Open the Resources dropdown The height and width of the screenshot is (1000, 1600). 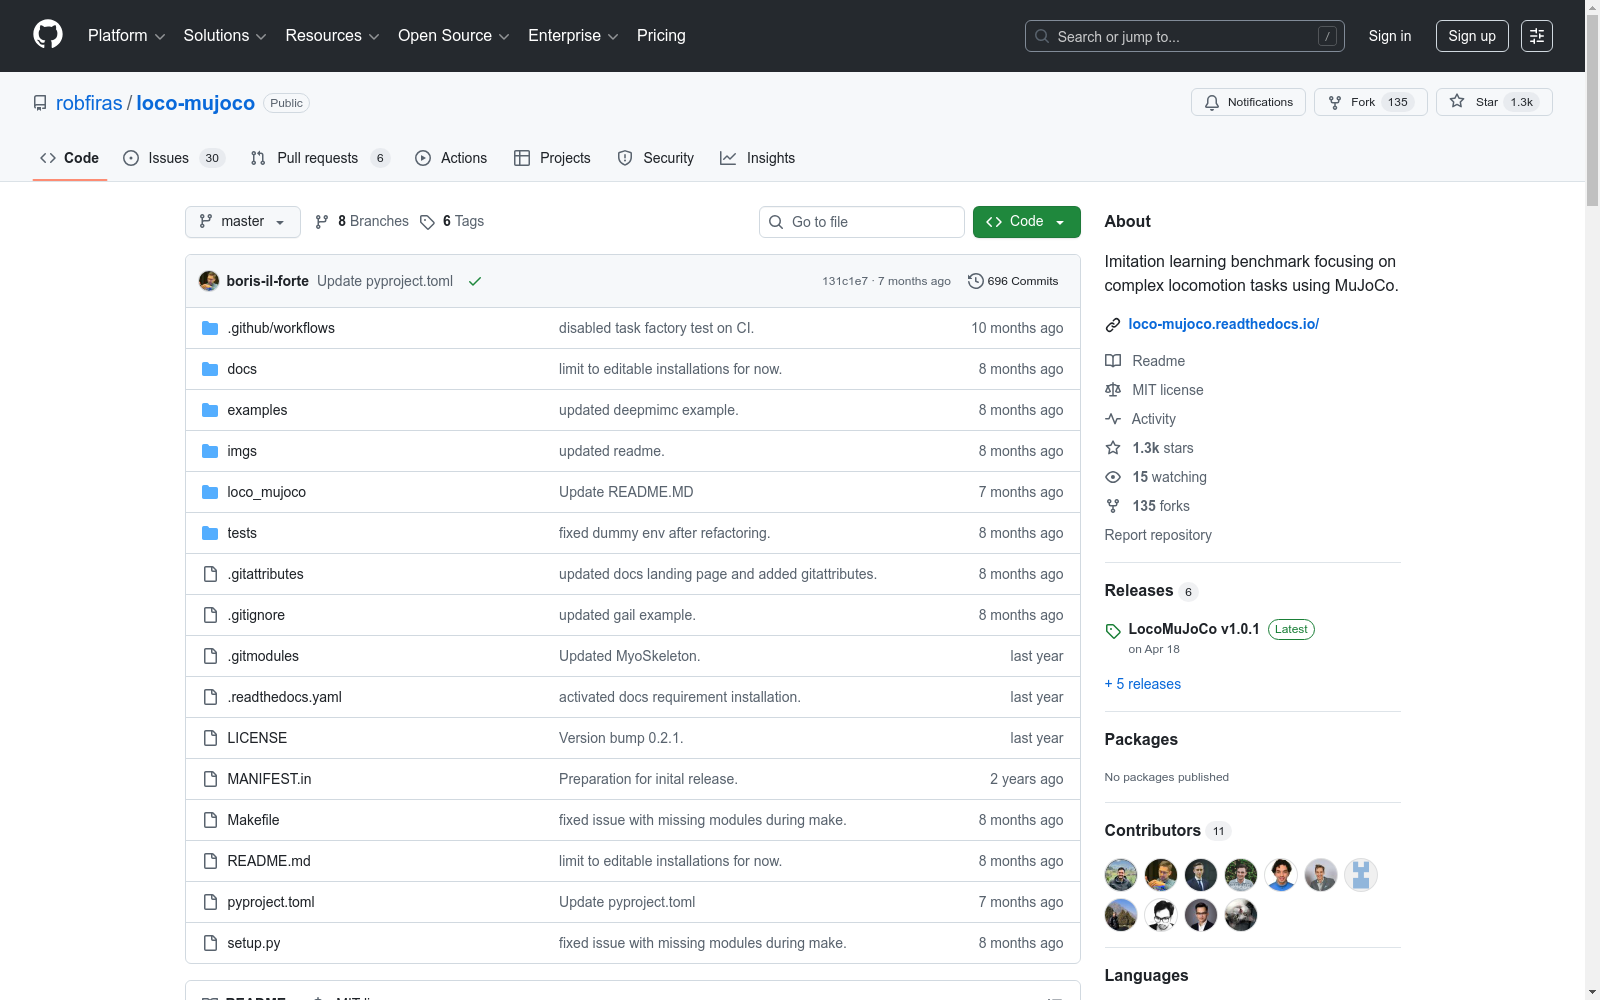[x=332, y=36]
